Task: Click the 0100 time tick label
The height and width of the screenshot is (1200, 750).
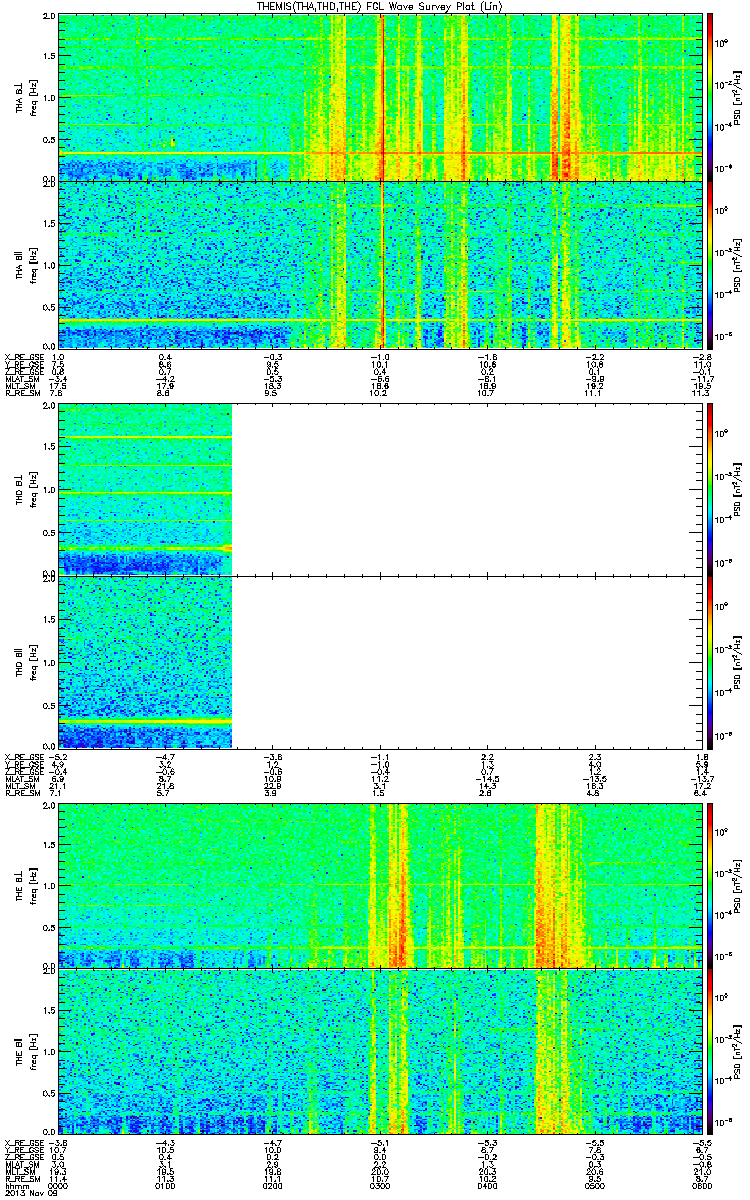Action: click(166, 1184)
